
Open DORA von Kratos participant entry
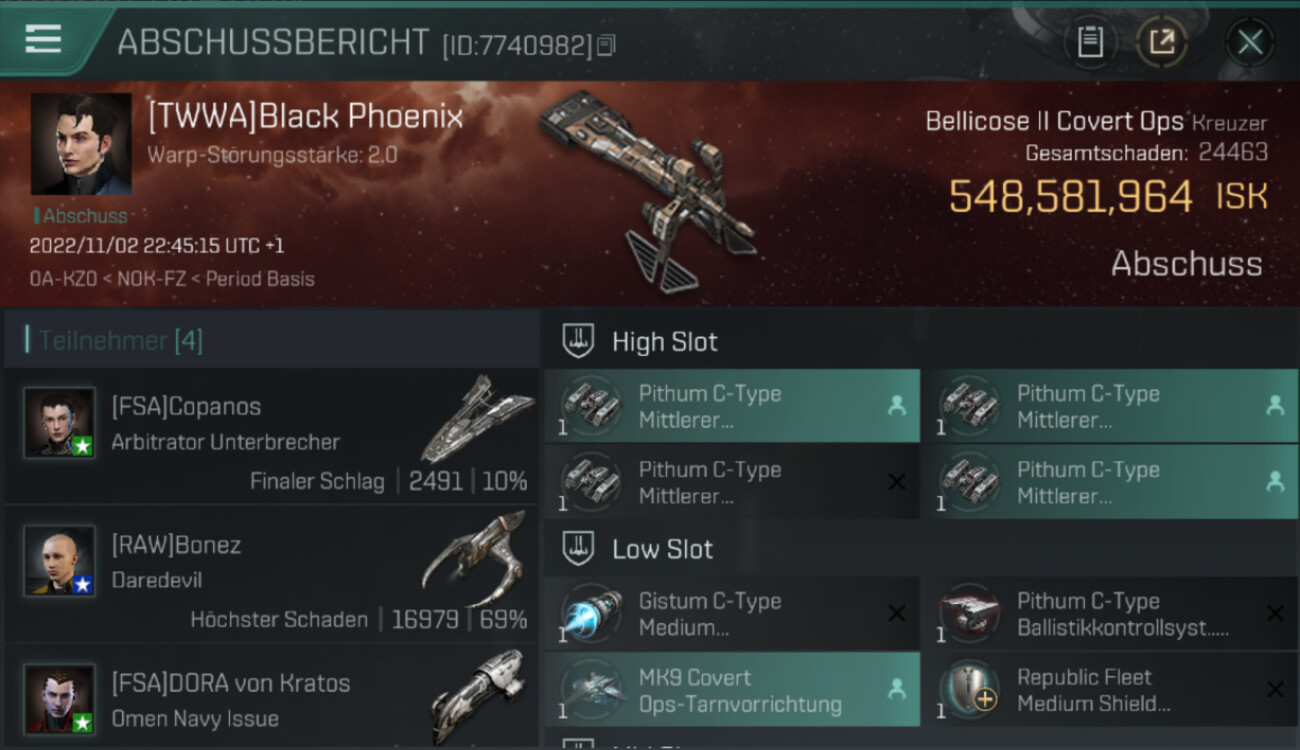(x=271, y=697)
